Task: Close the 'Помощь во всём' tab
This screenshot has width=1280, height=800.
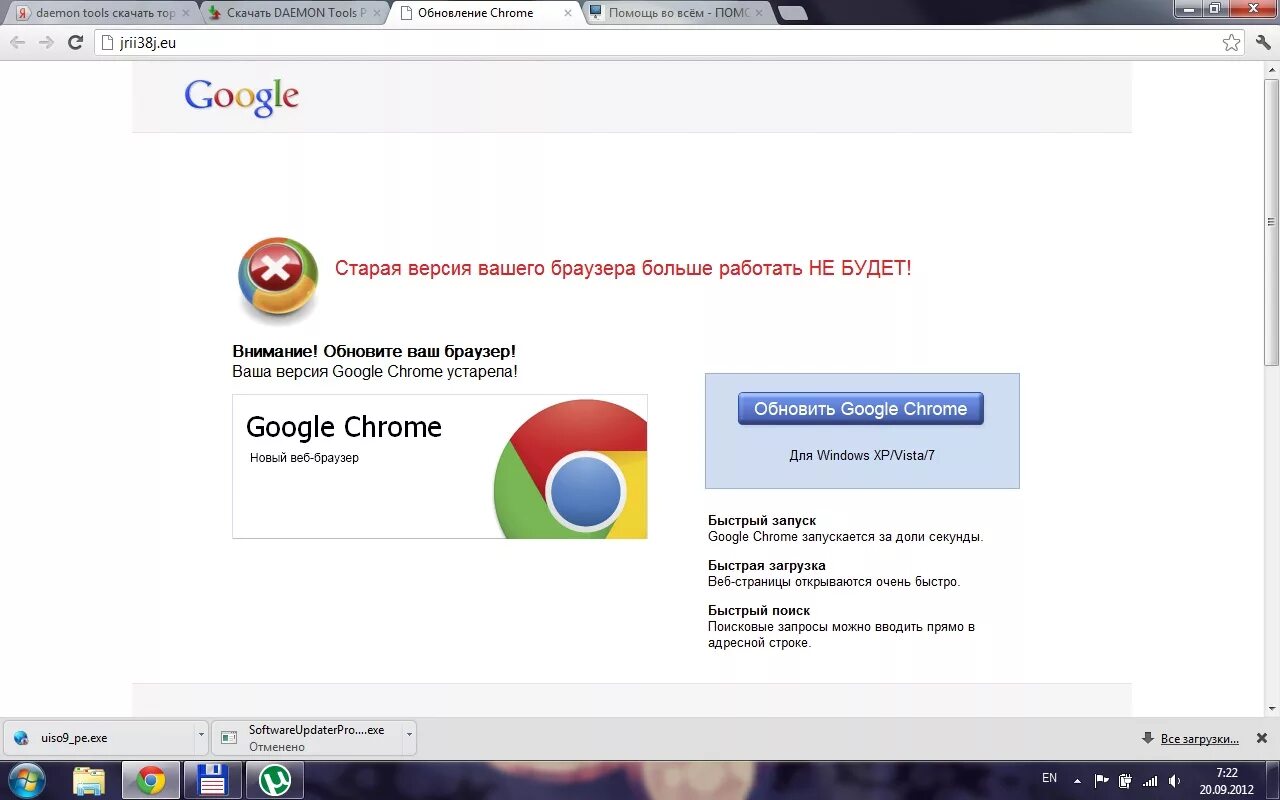Action: coord(759,13)
